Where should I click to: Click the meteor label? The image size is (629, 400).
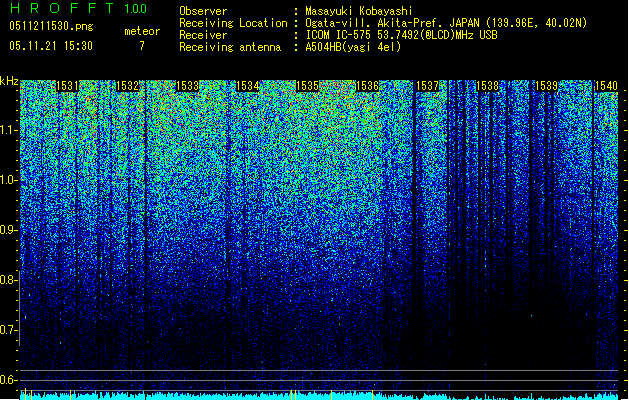tap(142, 31)
